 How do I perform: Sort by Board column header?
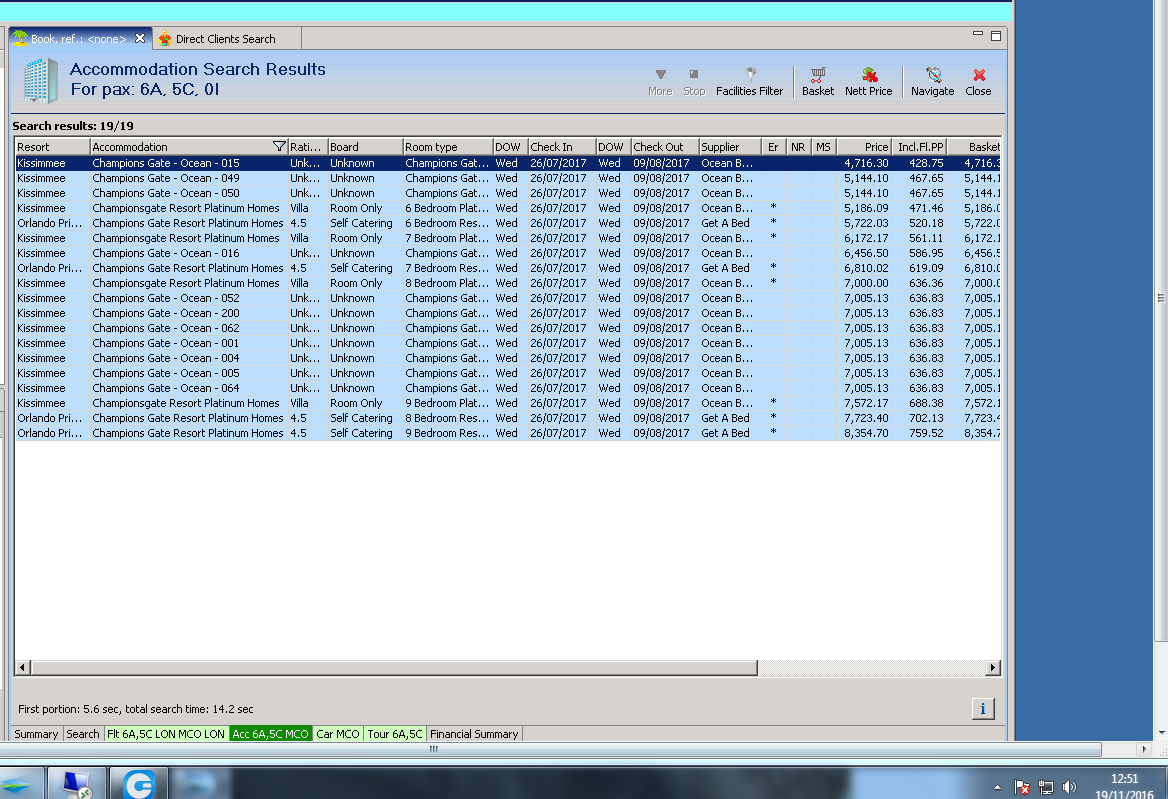coord(365,147)
